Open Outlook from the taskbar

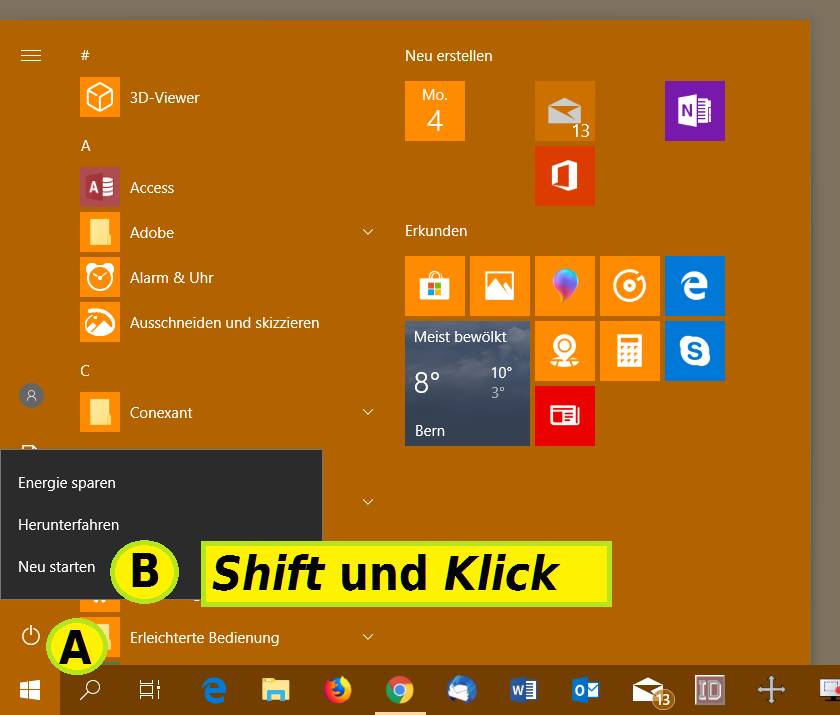(585, 690)
